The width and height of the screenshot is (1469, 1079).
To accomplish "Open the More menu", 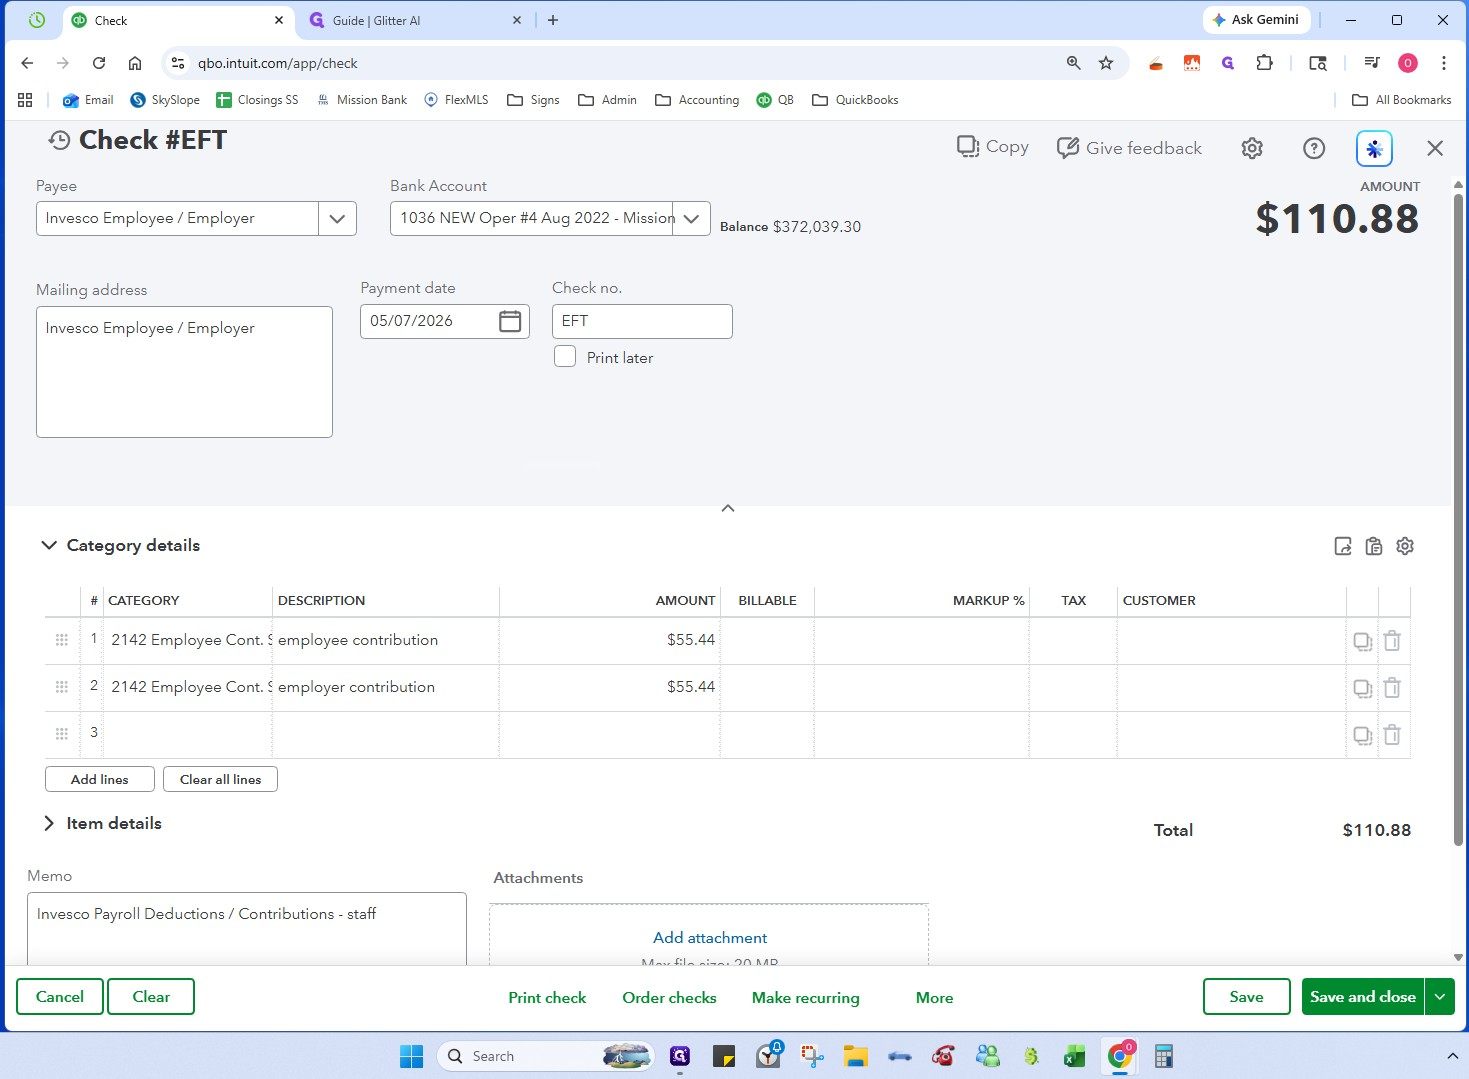I will 934,998.
